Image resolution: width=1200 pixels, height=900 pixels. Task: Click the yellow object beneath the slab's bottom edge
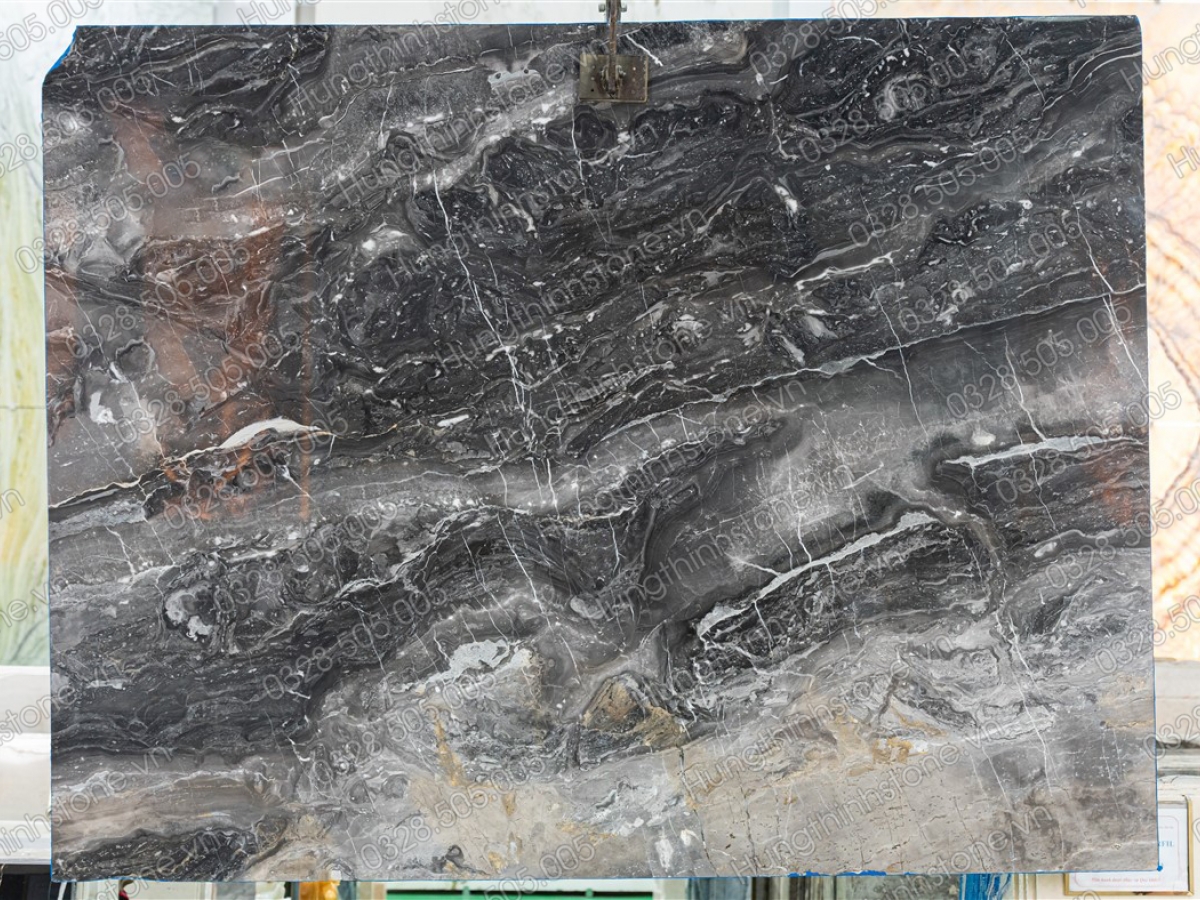[x=318, y=889]
